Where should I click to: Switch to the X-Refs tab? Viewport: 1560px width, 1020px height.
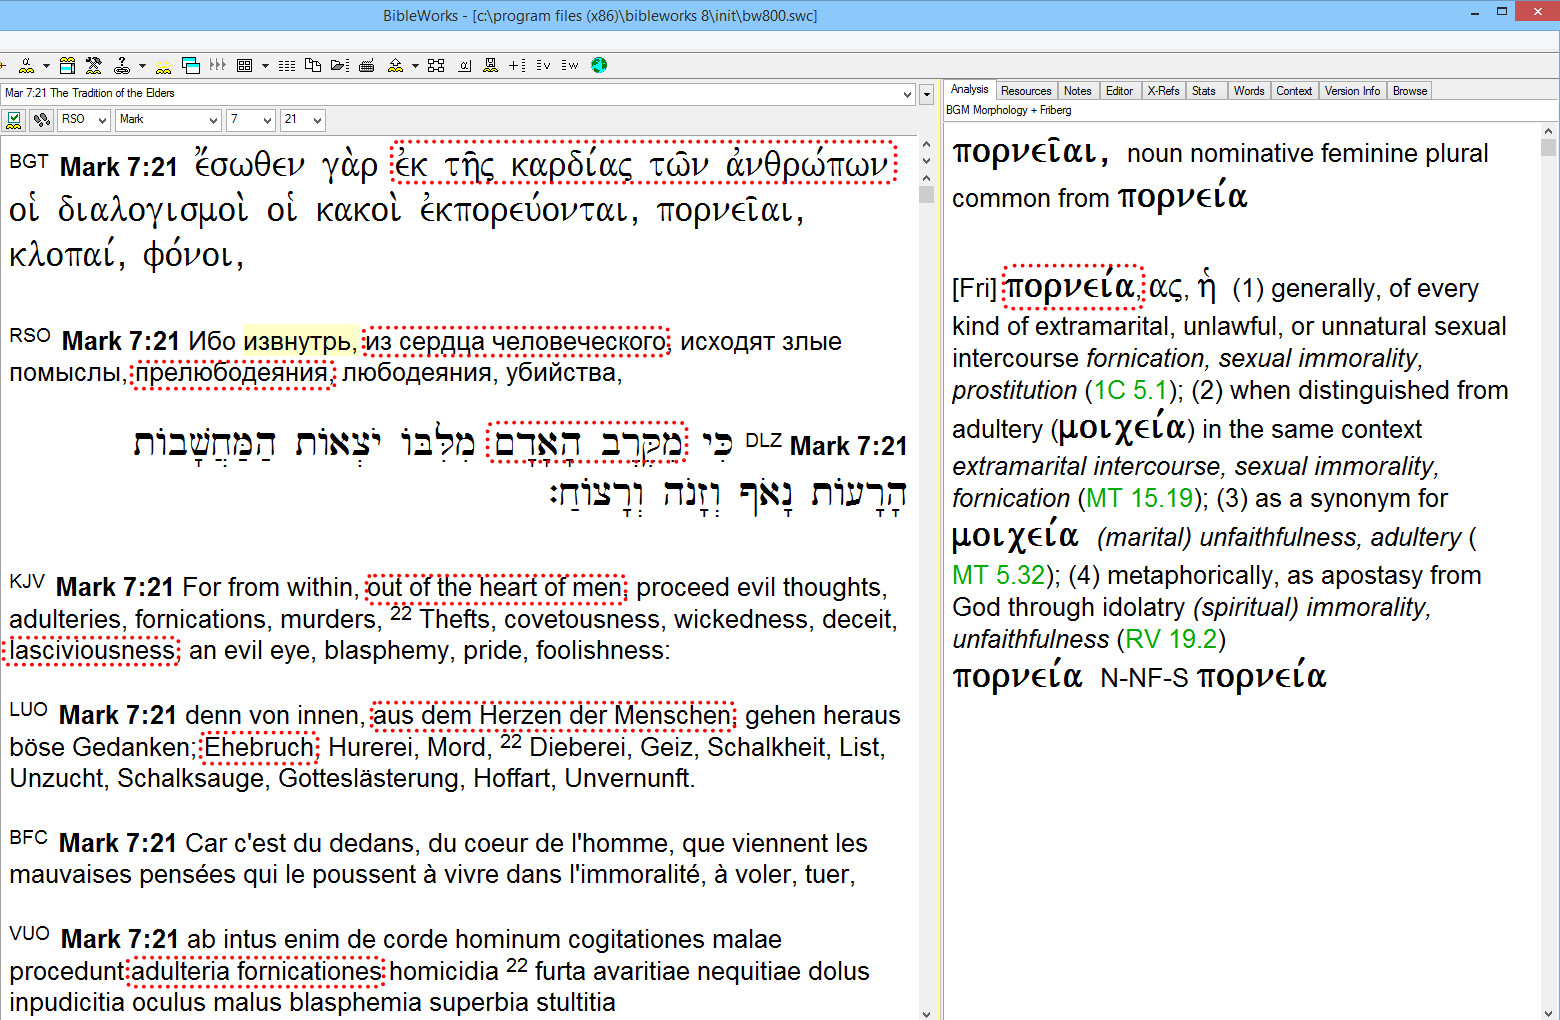1163,91
